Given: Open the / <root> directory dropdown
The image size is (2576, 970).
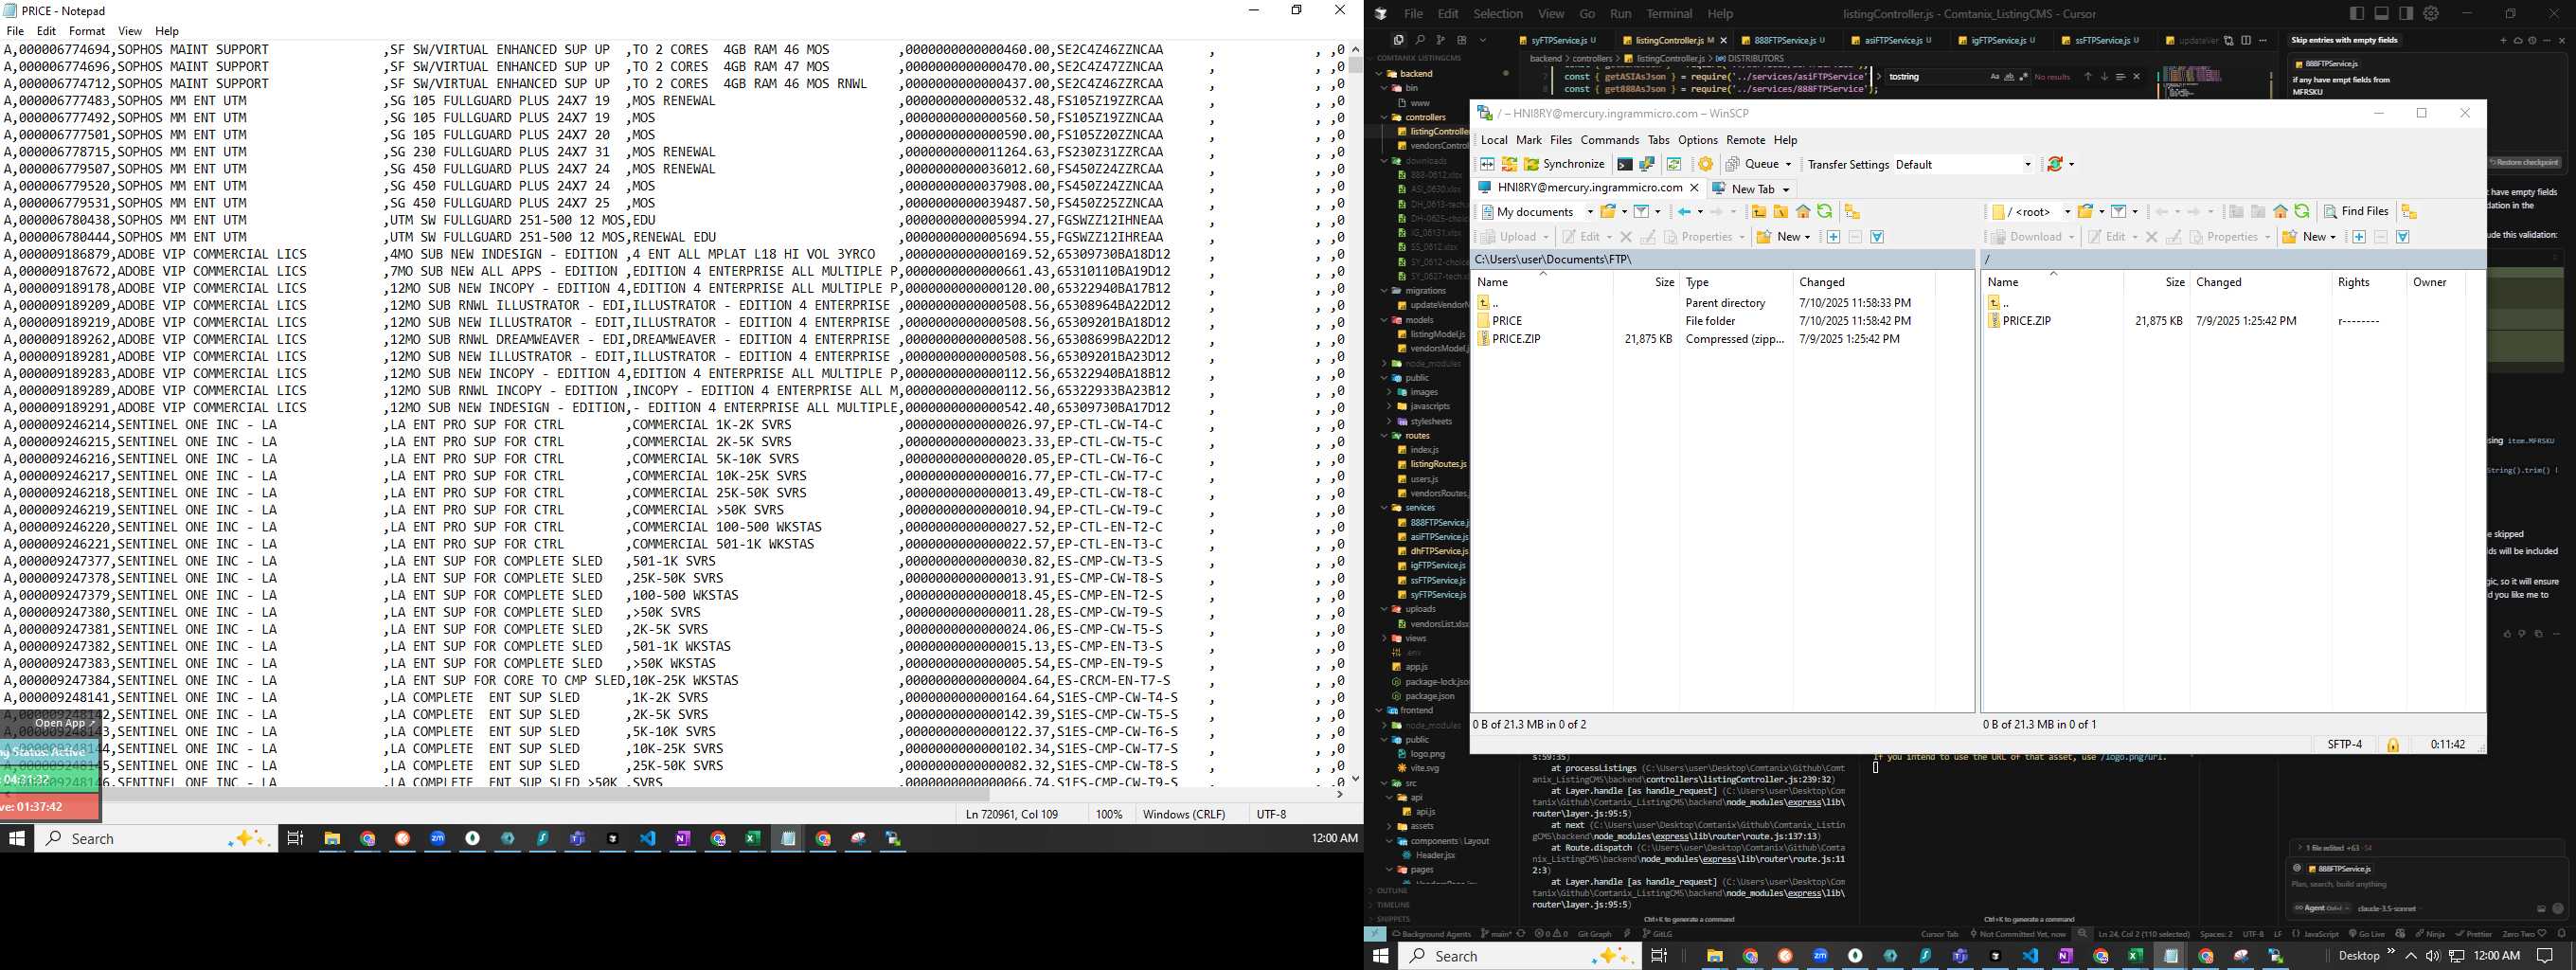Looking at the screenshot, I should [x=2032, y=211].
